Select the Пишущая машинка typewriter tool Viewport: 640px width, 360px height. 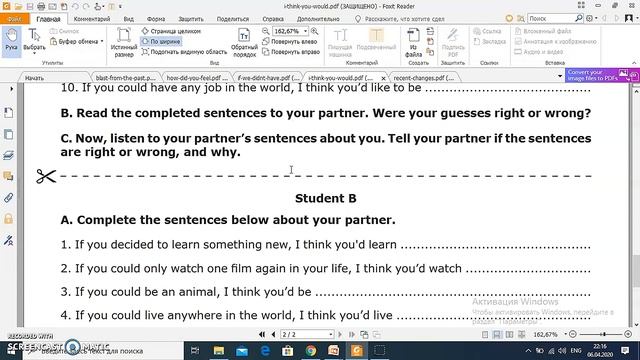coord(340,42)
